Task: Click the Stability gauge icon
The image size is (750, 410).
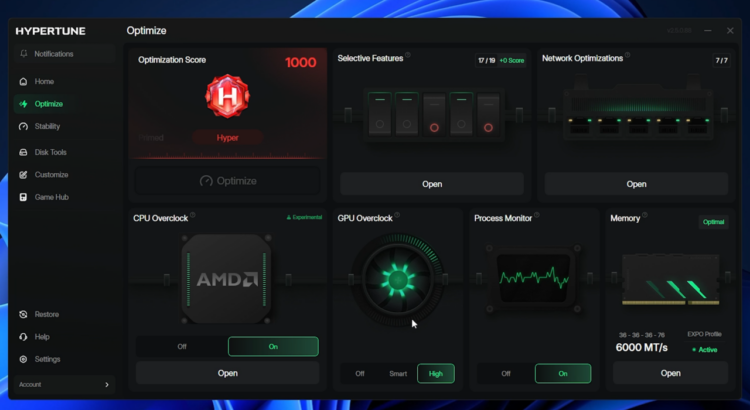Action: [x=23, y=126]
